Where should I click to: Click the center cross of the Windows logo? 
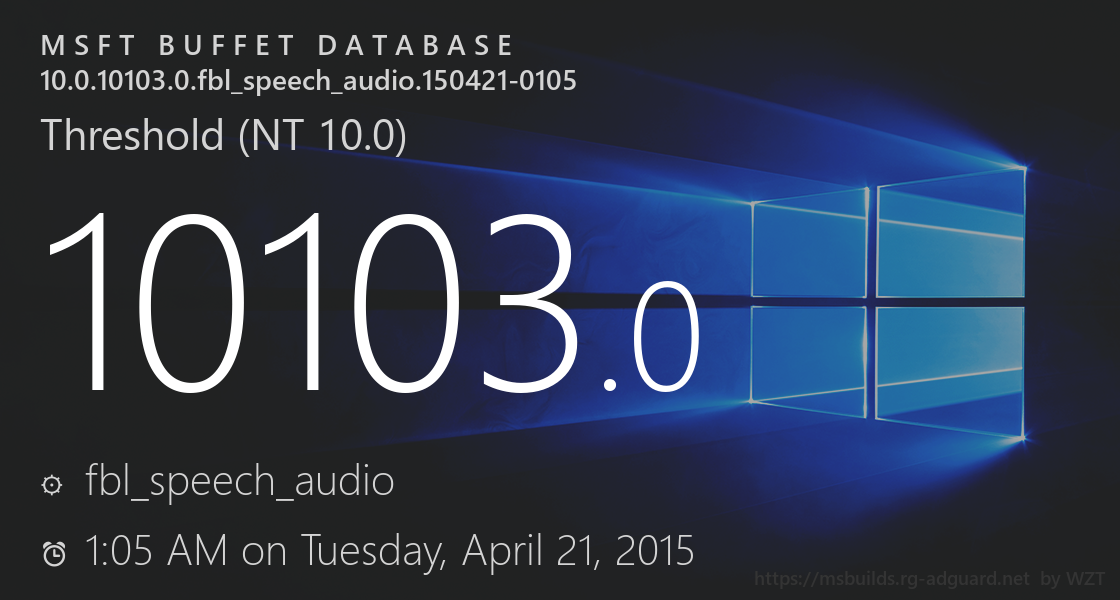[872, 296]
